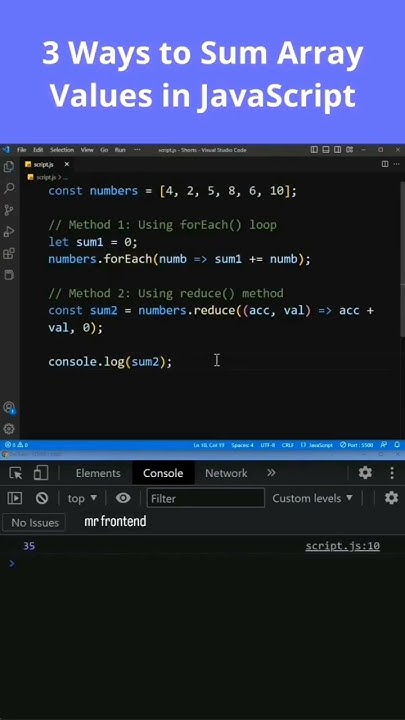Screen dimensions: 405x720
Task: Click the 'const numbers' array declaration line
Action: click(173, 191)
